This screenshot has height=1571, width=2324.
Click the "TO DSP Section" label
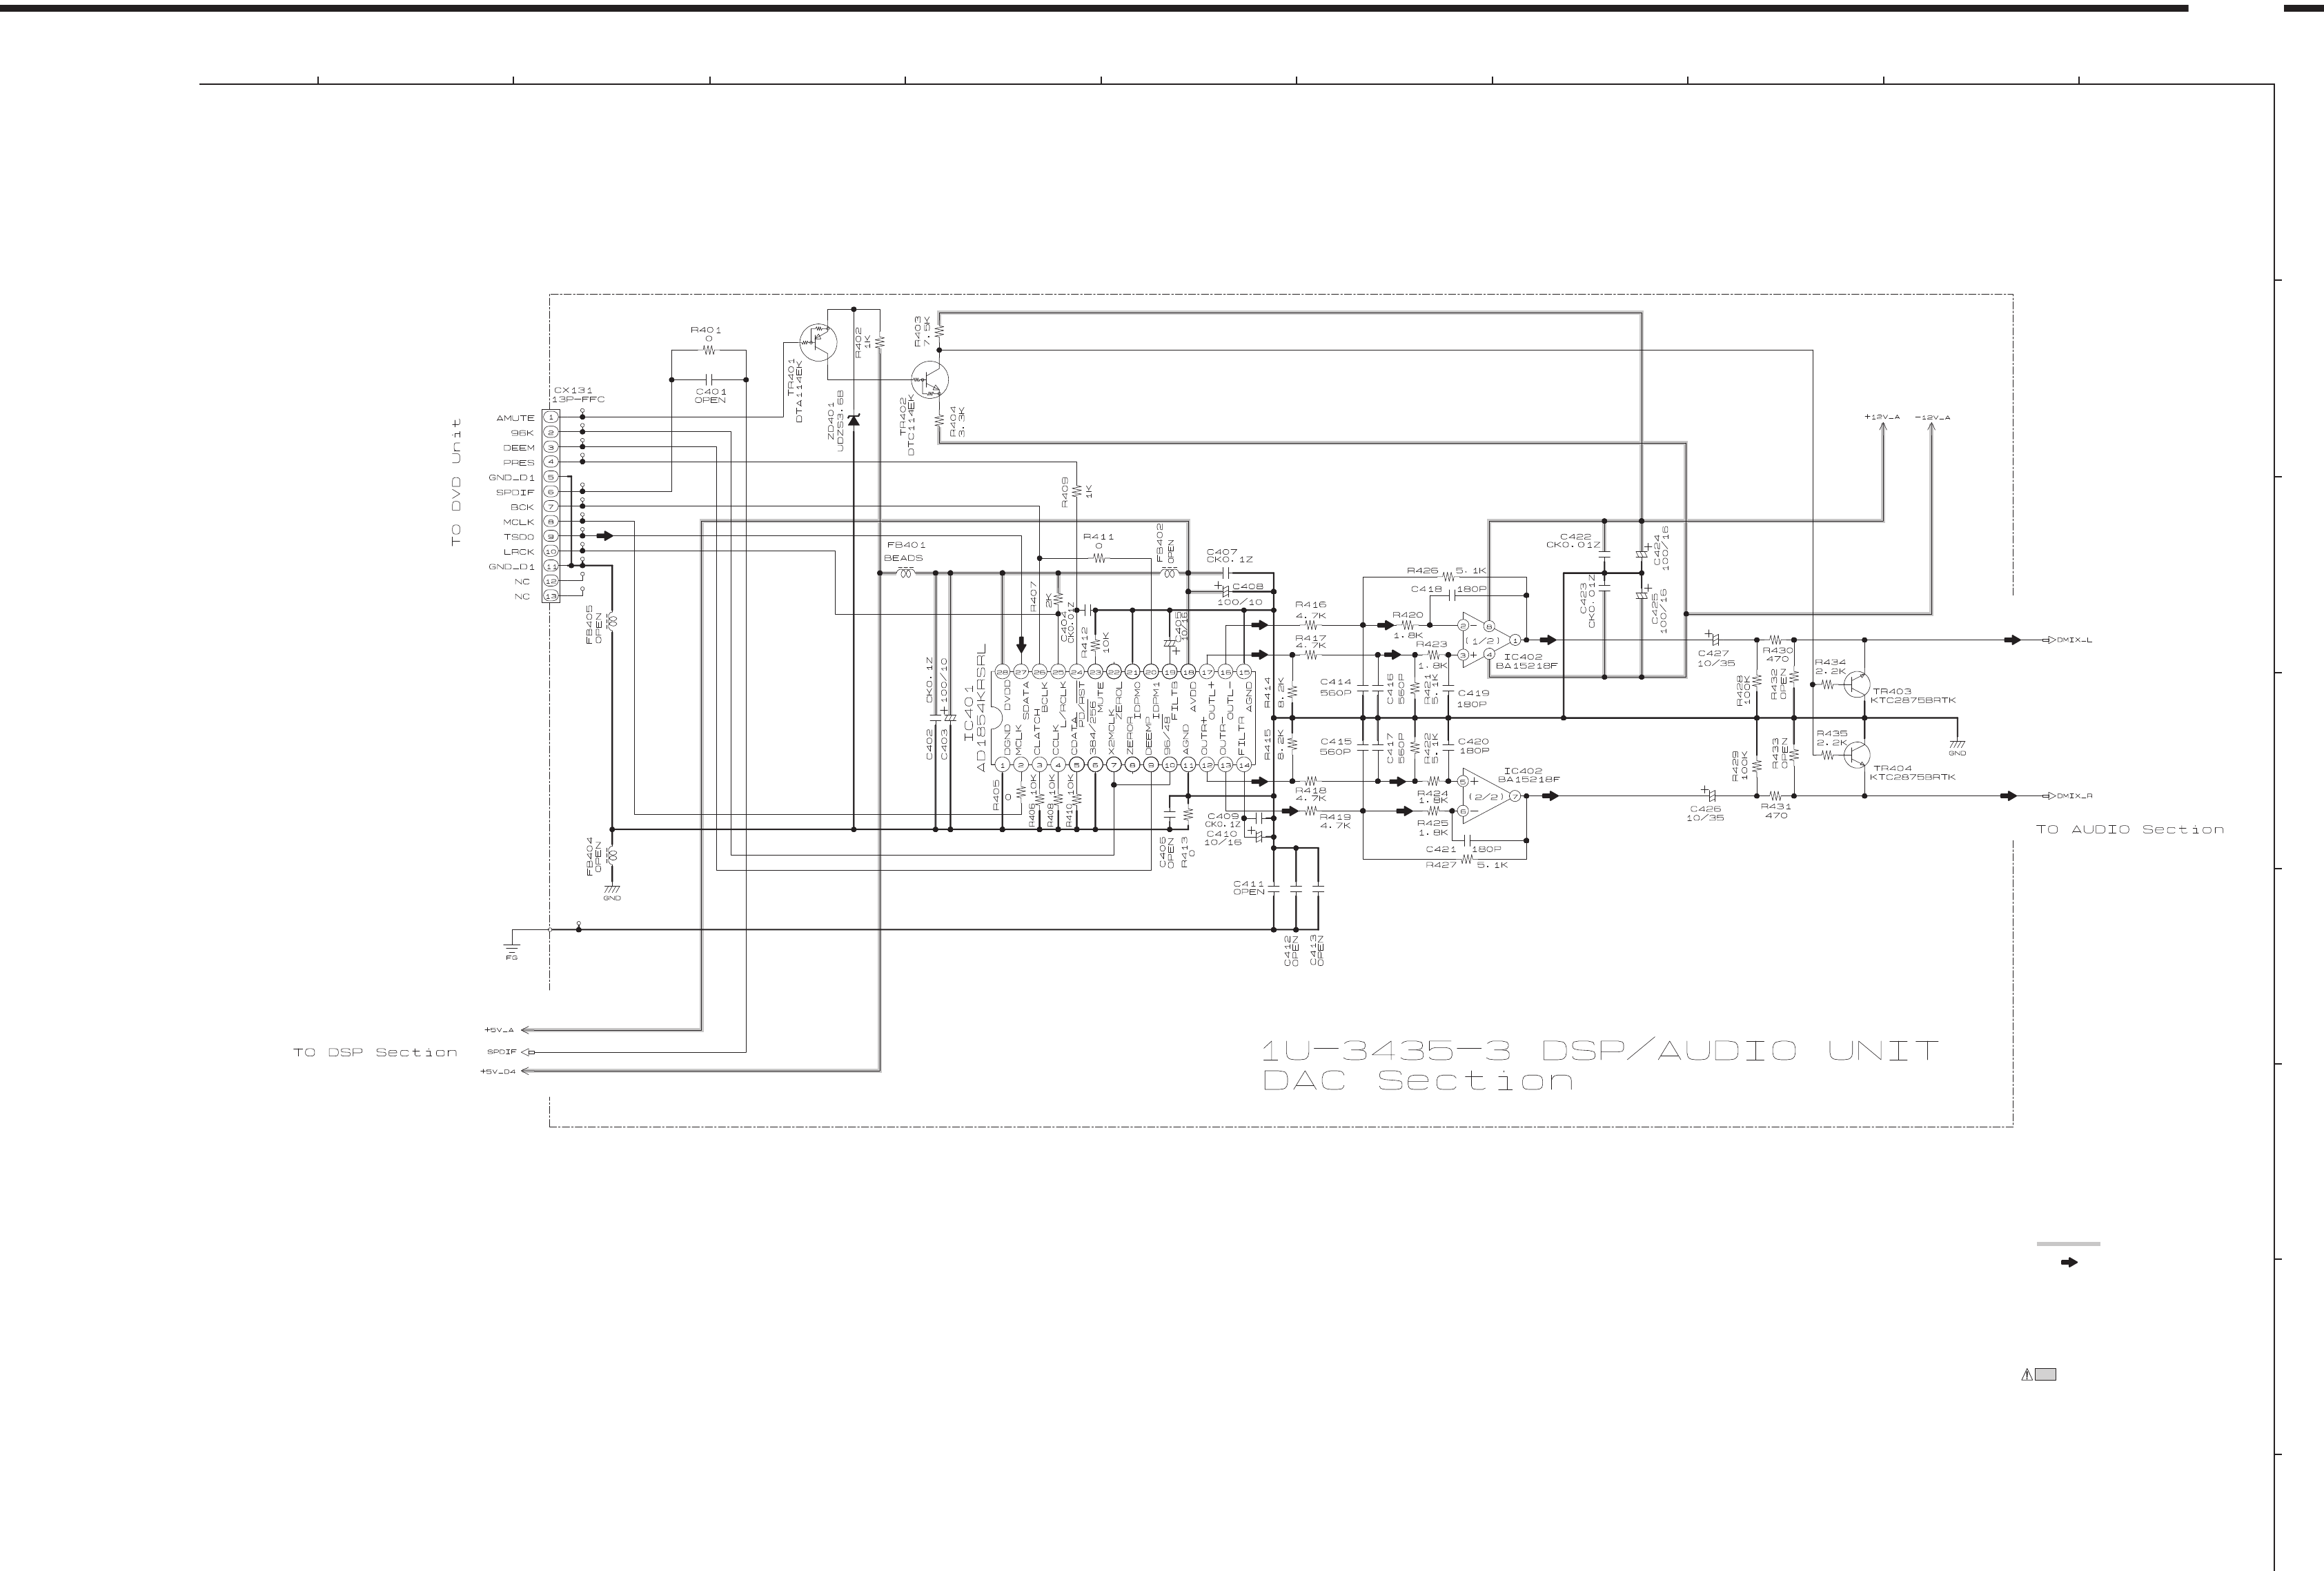375,1052
